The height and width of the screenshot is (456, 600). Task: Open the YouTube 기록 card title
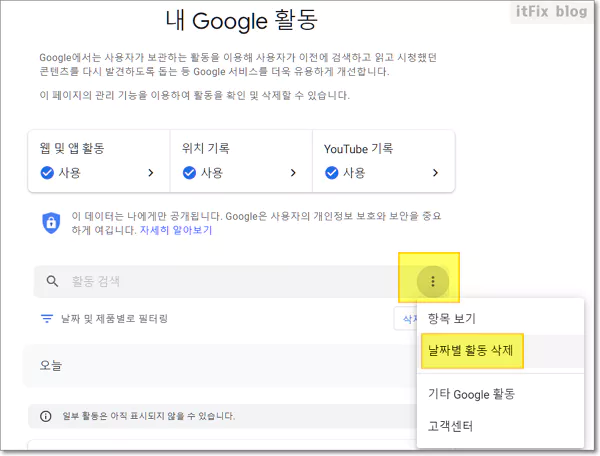(x=359, y=148)
